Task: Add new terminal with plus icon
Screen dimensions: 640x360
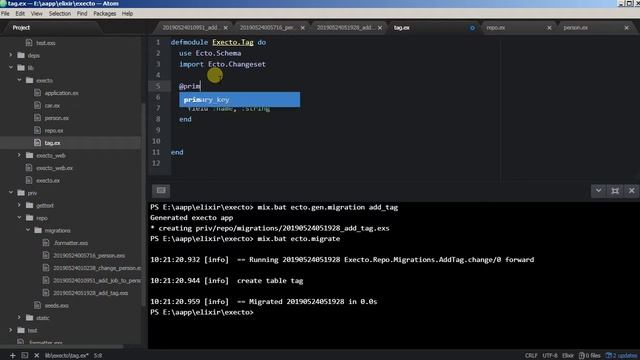Action: (x=13, y=356)
